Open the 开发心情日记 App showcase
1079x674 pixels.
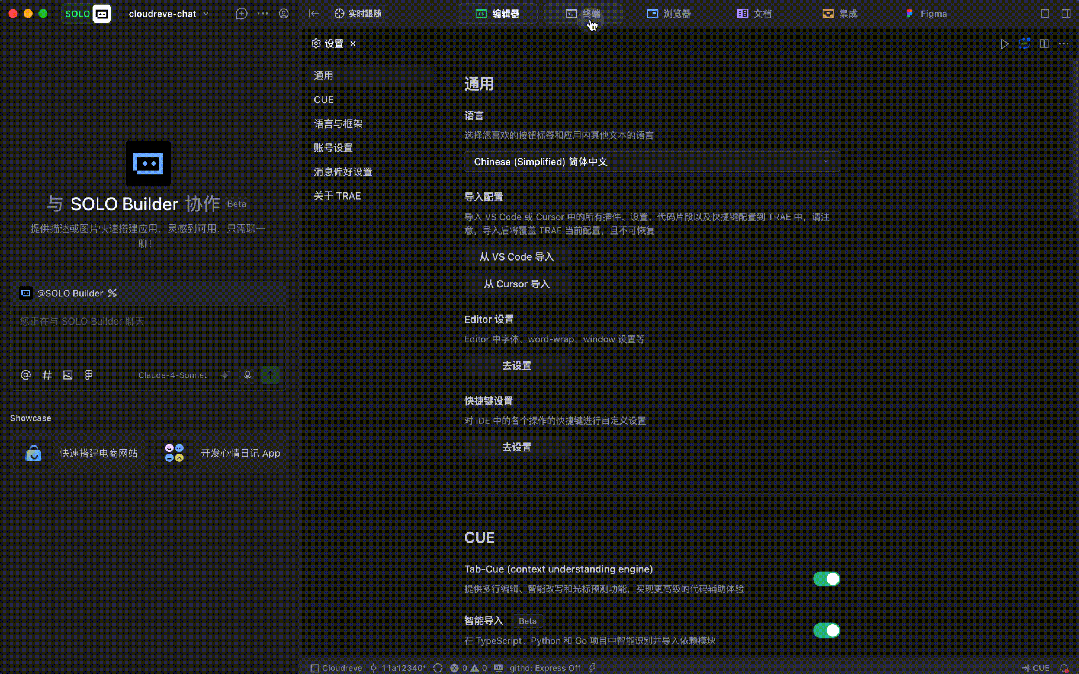[222, 453]
